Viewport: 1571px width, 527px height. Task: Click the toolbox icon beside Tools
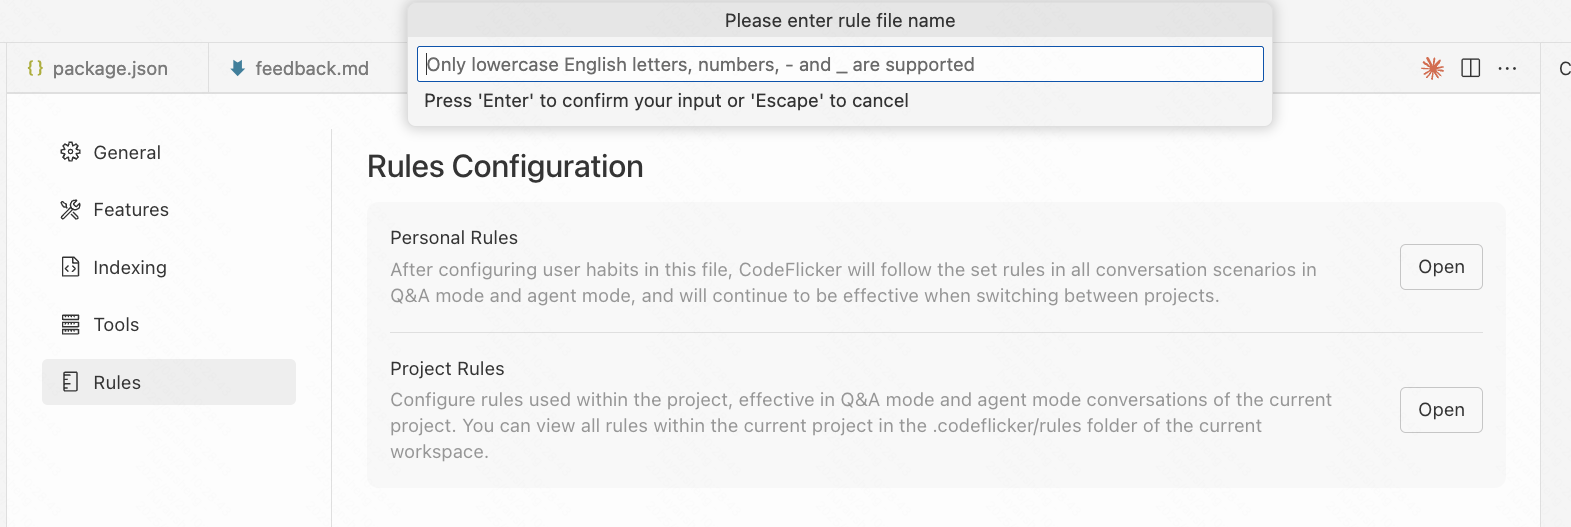[x=70, y=324]
